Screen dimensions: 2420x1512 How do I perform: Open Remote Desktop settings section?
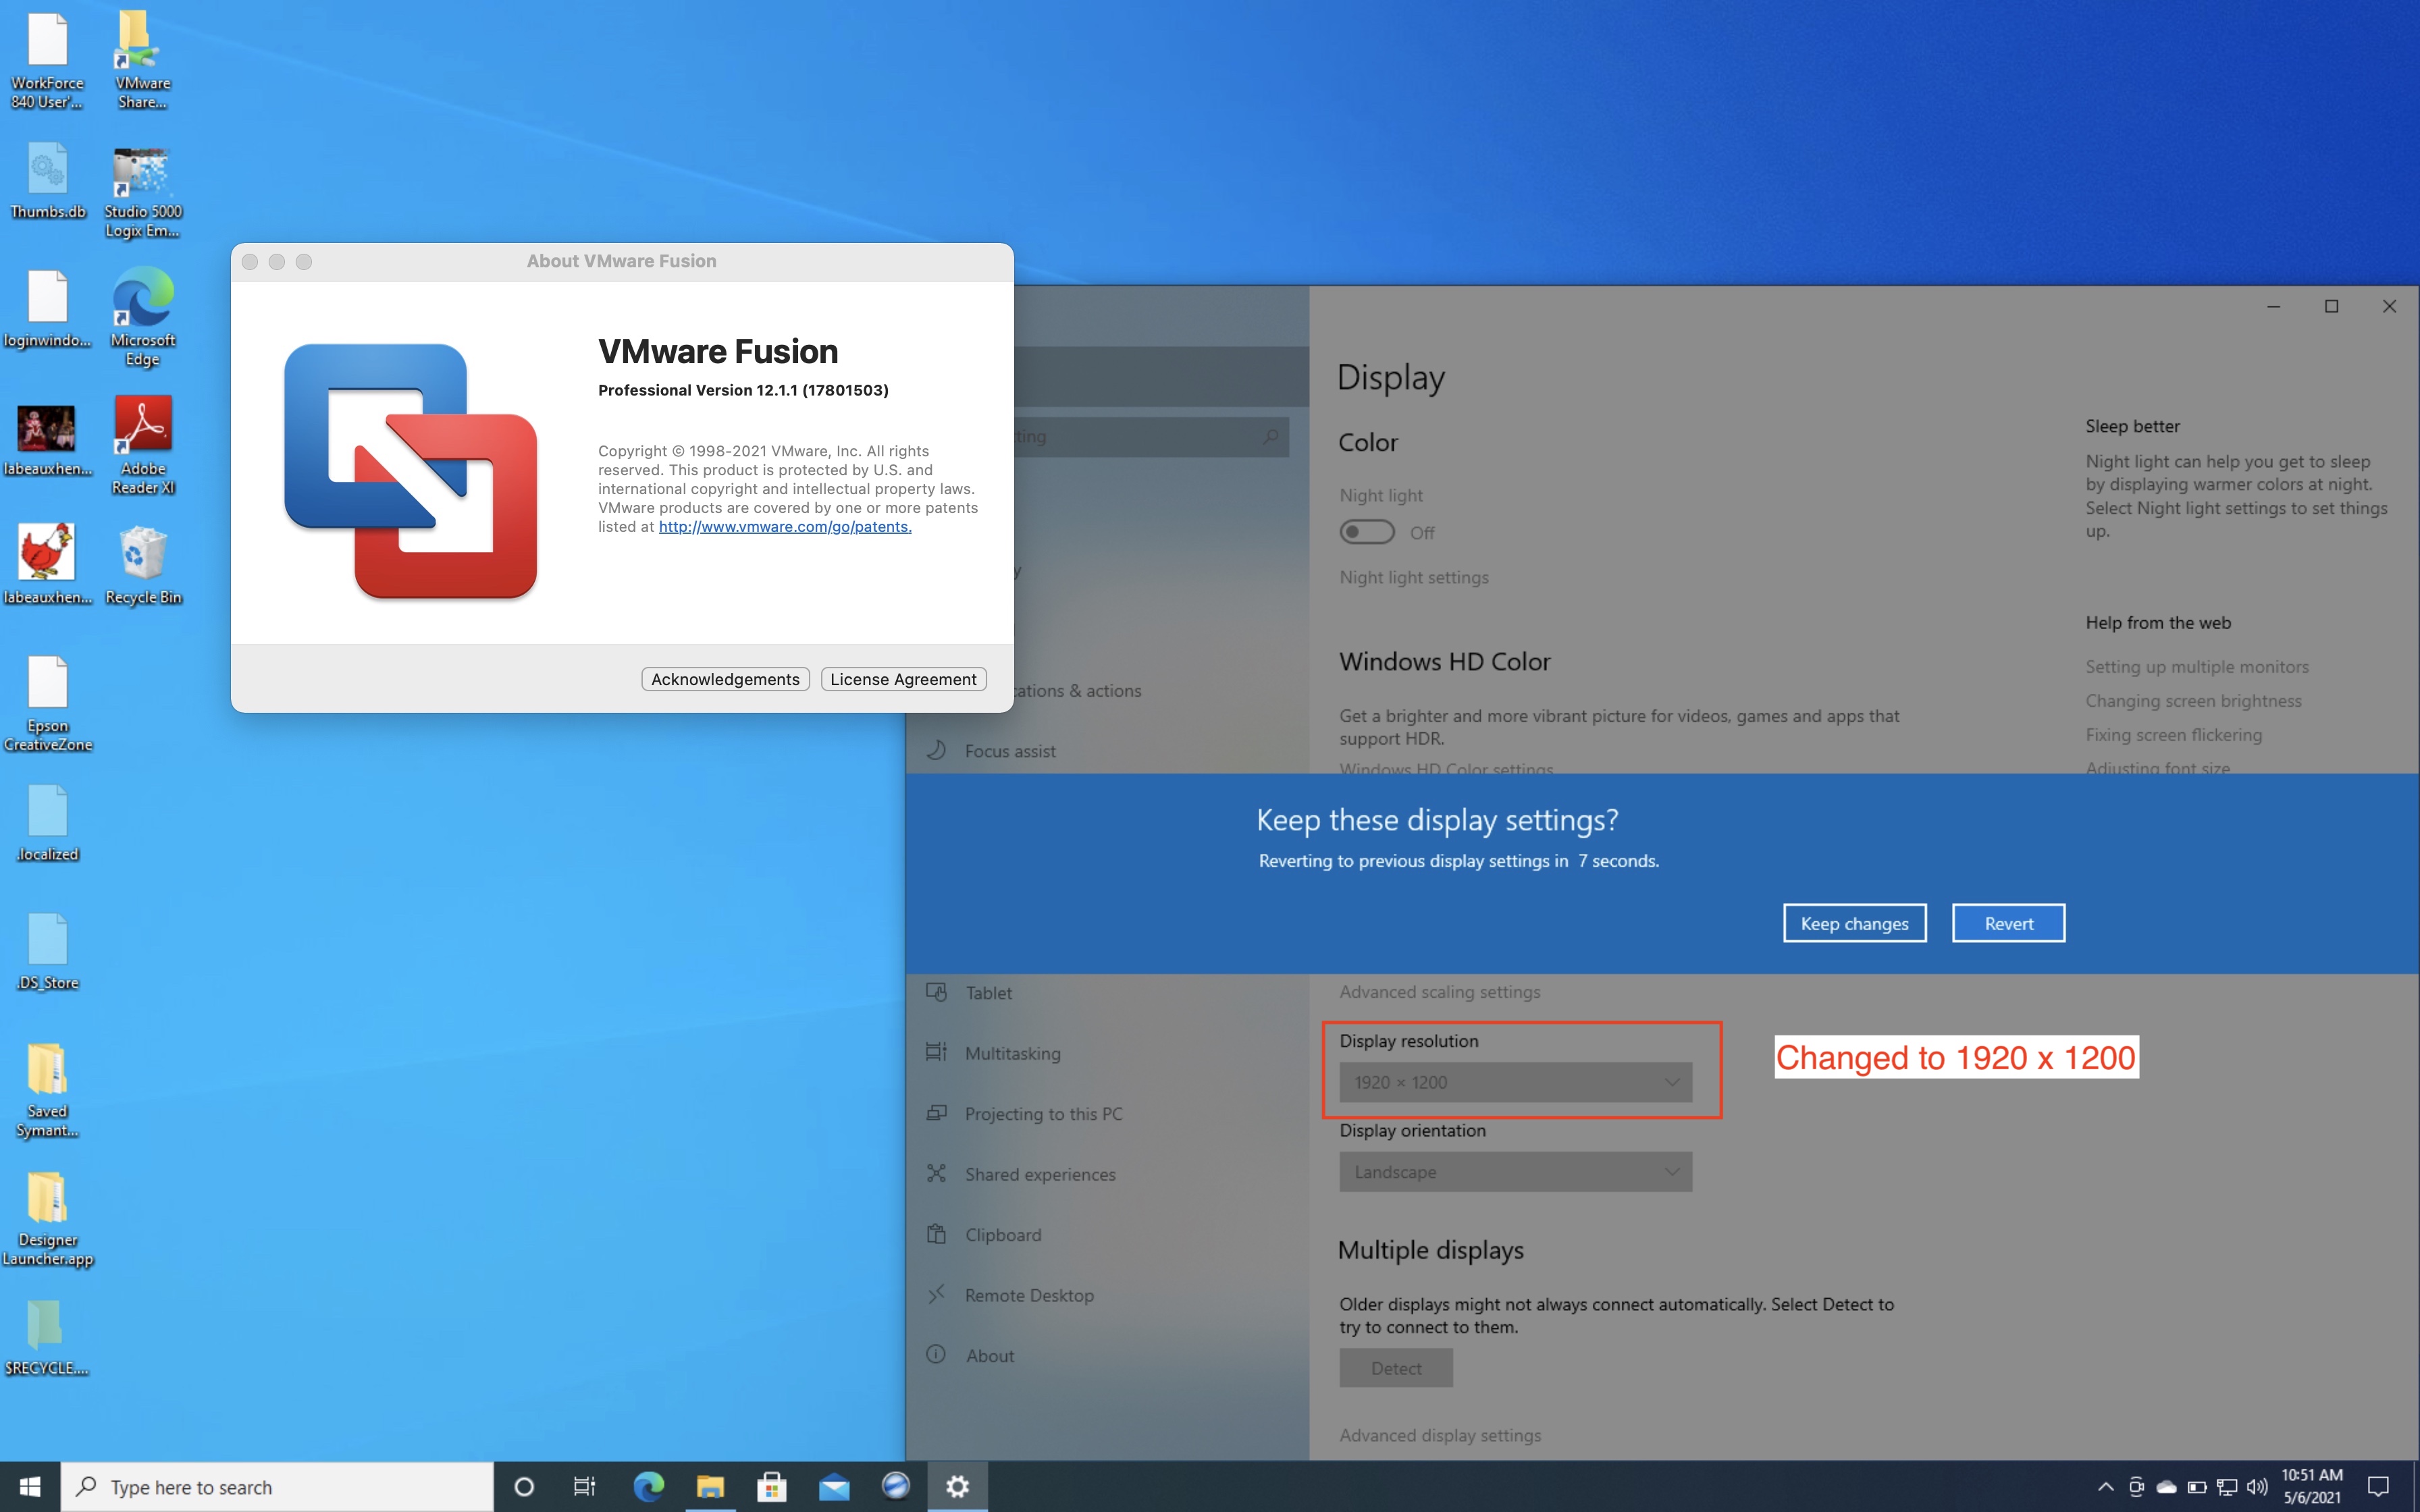(x=1029, y=1295)
